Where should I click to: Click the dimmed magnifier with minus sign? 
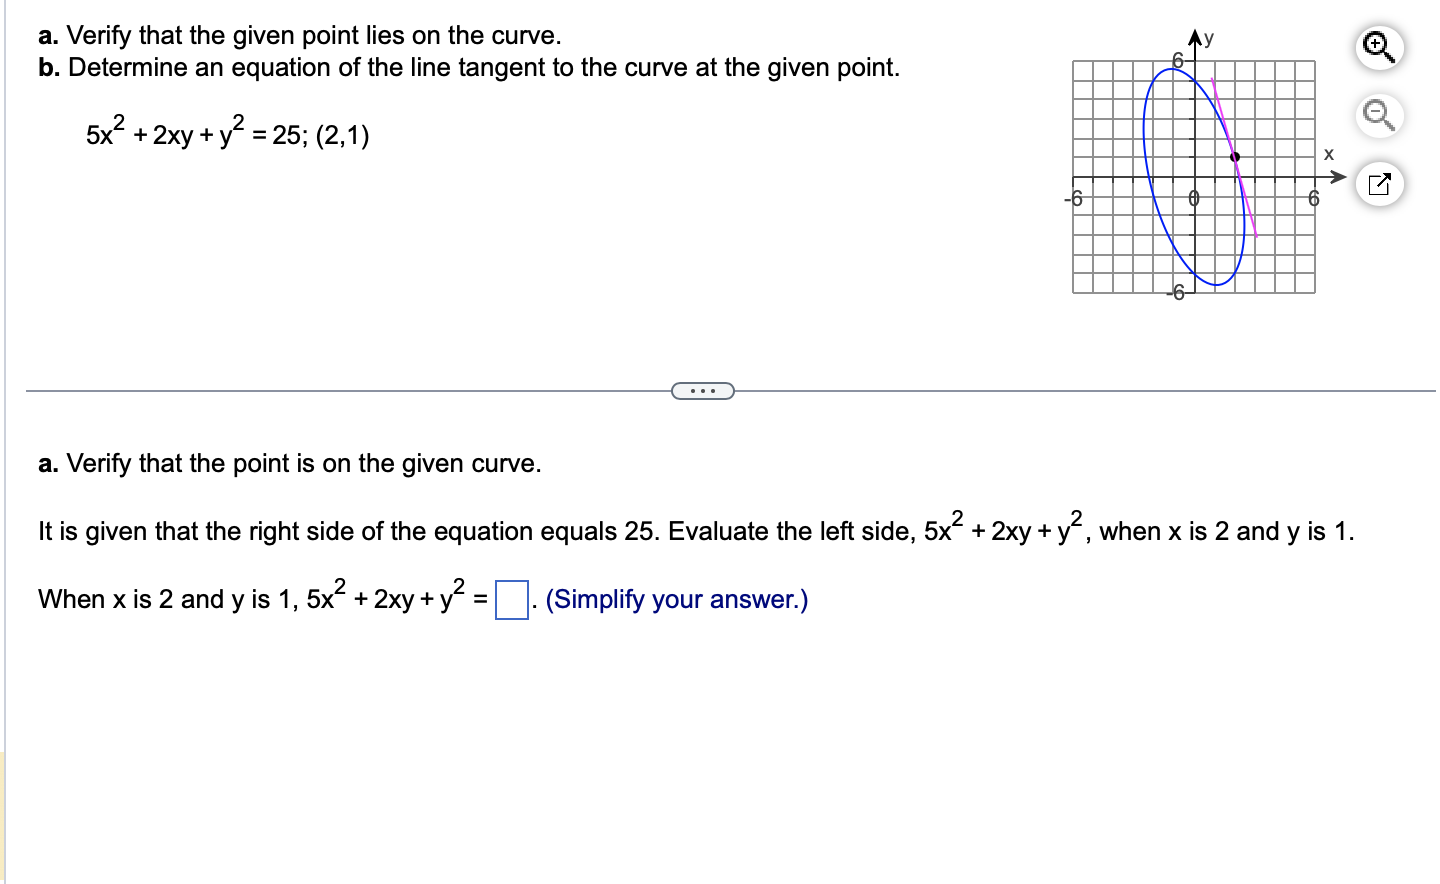(1378, 116)
